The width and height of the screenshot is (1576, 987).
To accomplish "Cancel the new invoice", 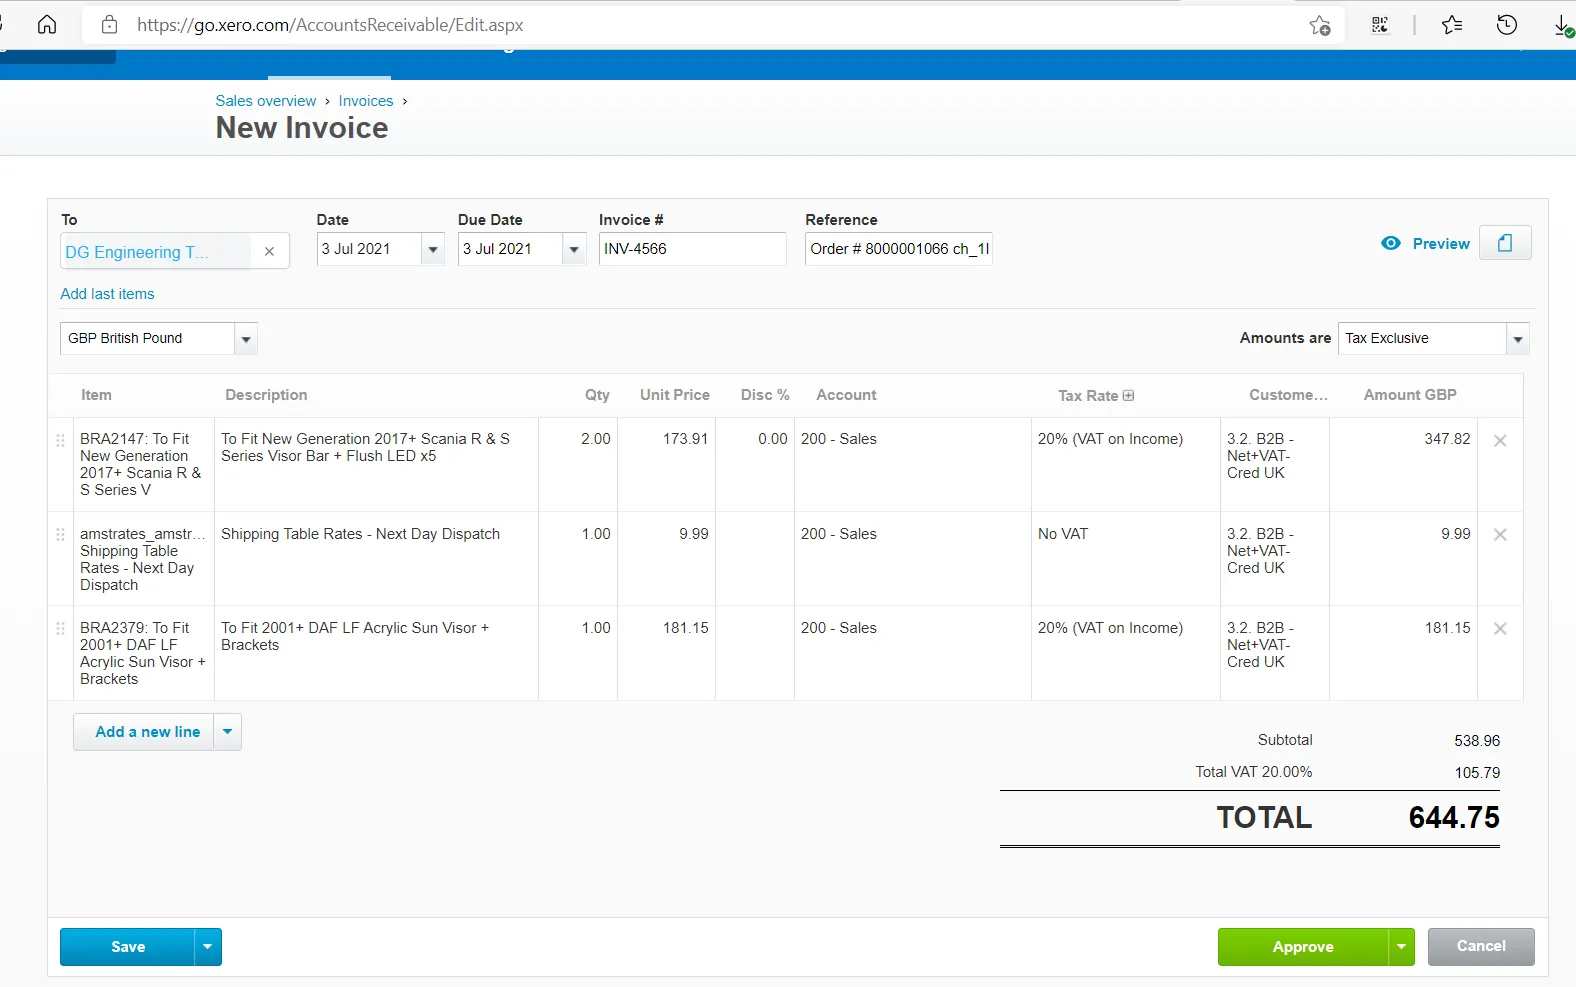I will (1481, 946).
